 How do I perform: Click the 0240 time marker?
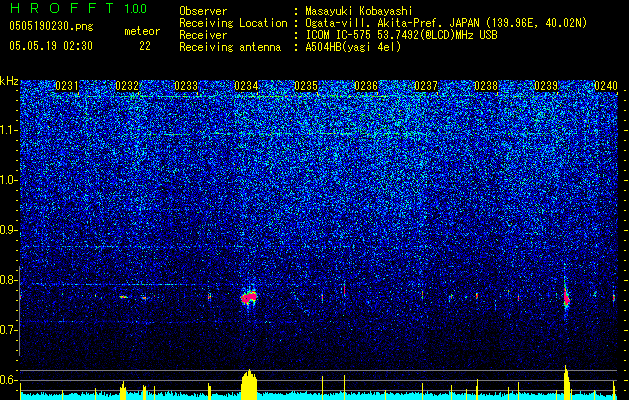point(606,86)
